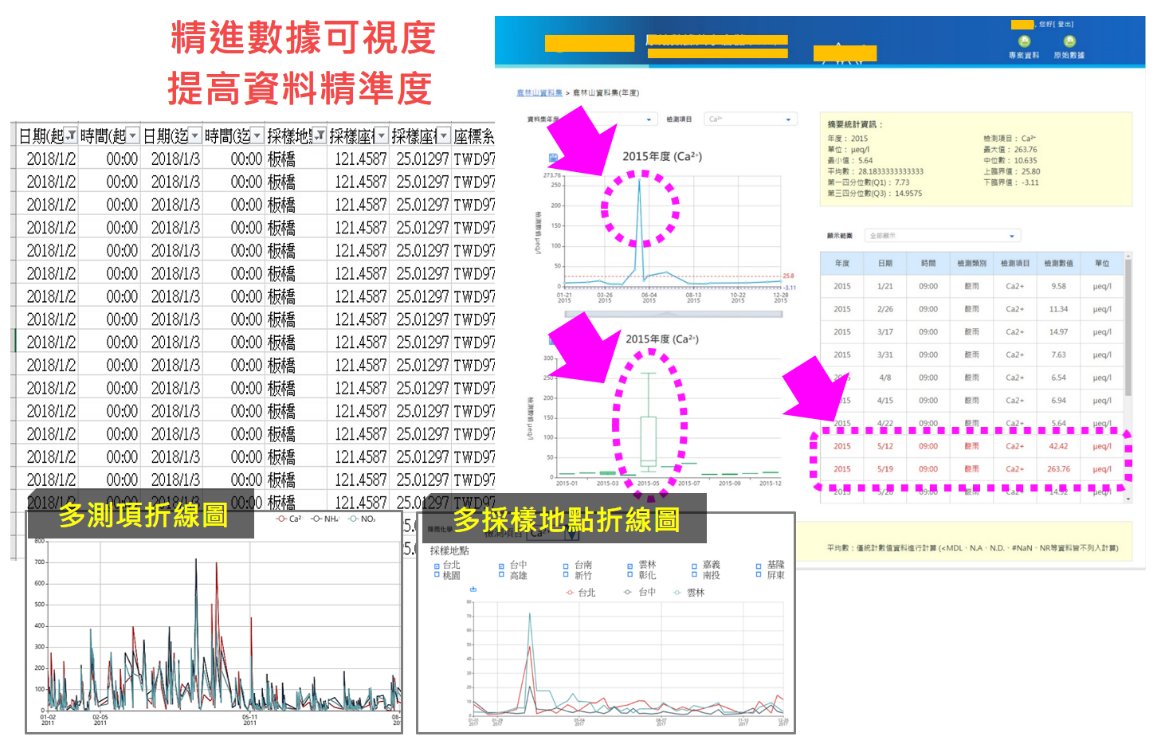Click the range slider below the 2015 line chart

pyautogui.click(x=673, y=315)
